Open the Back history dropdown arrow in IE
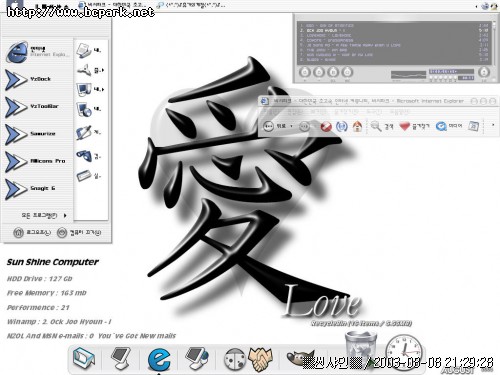 coord(292,126)
